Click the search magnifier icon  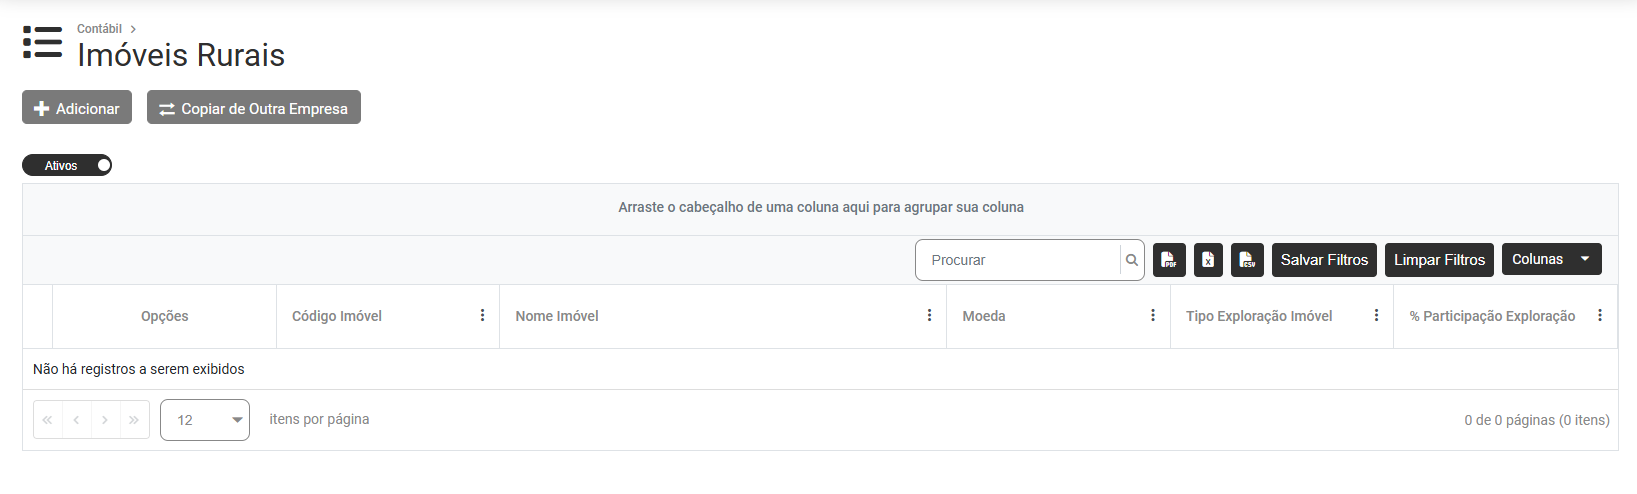click(x=1132, y=260)
